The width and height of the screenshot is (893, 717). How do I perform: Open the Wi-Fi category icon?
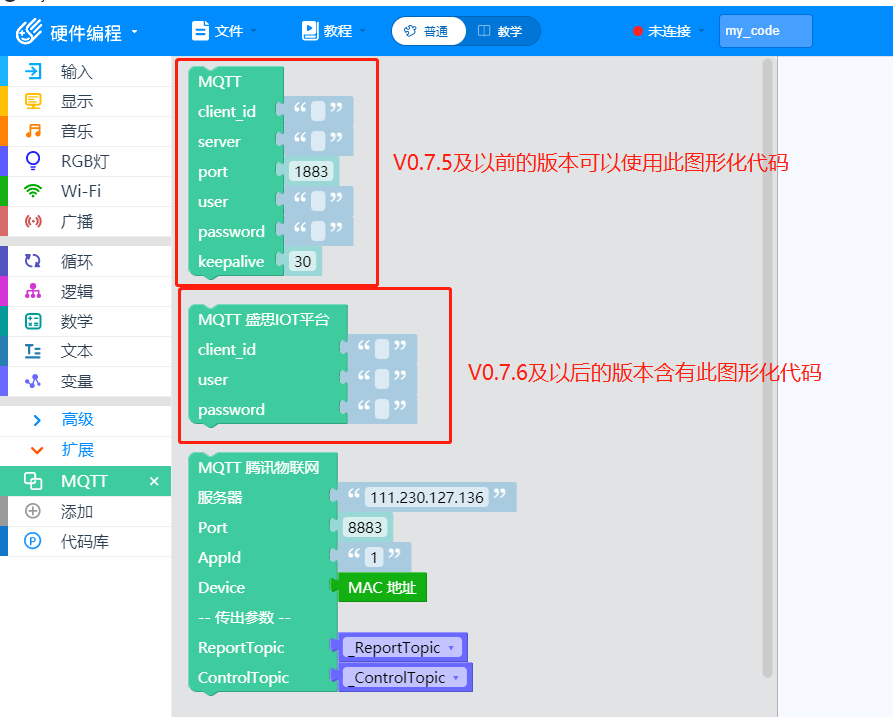[x=33, y=191]
